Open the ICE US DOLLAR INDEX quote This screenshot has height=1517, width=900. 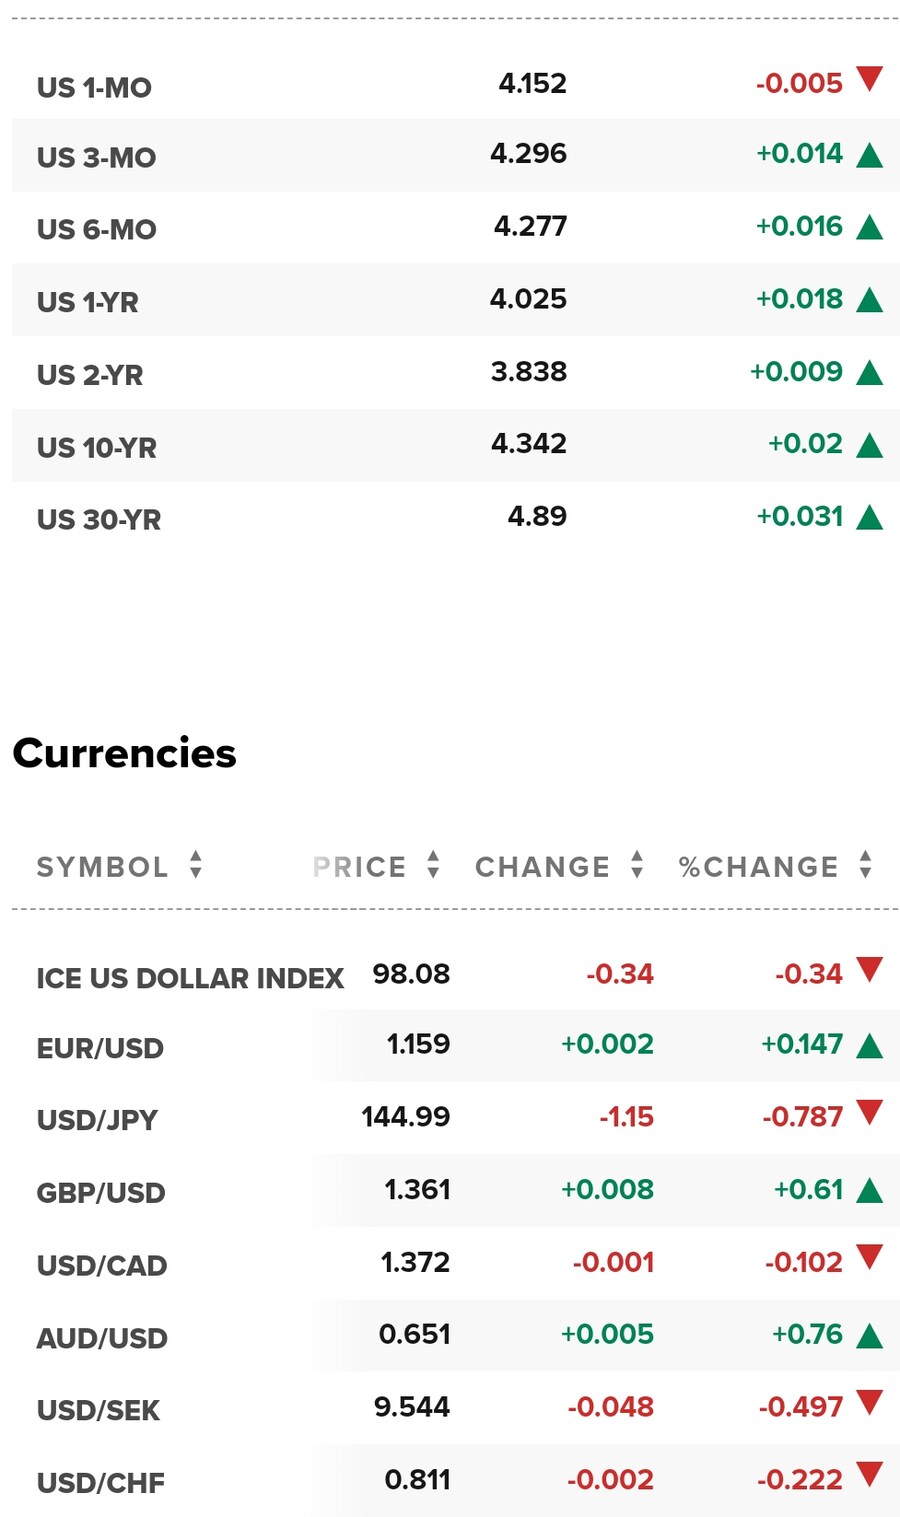click(x=190, y=978)
